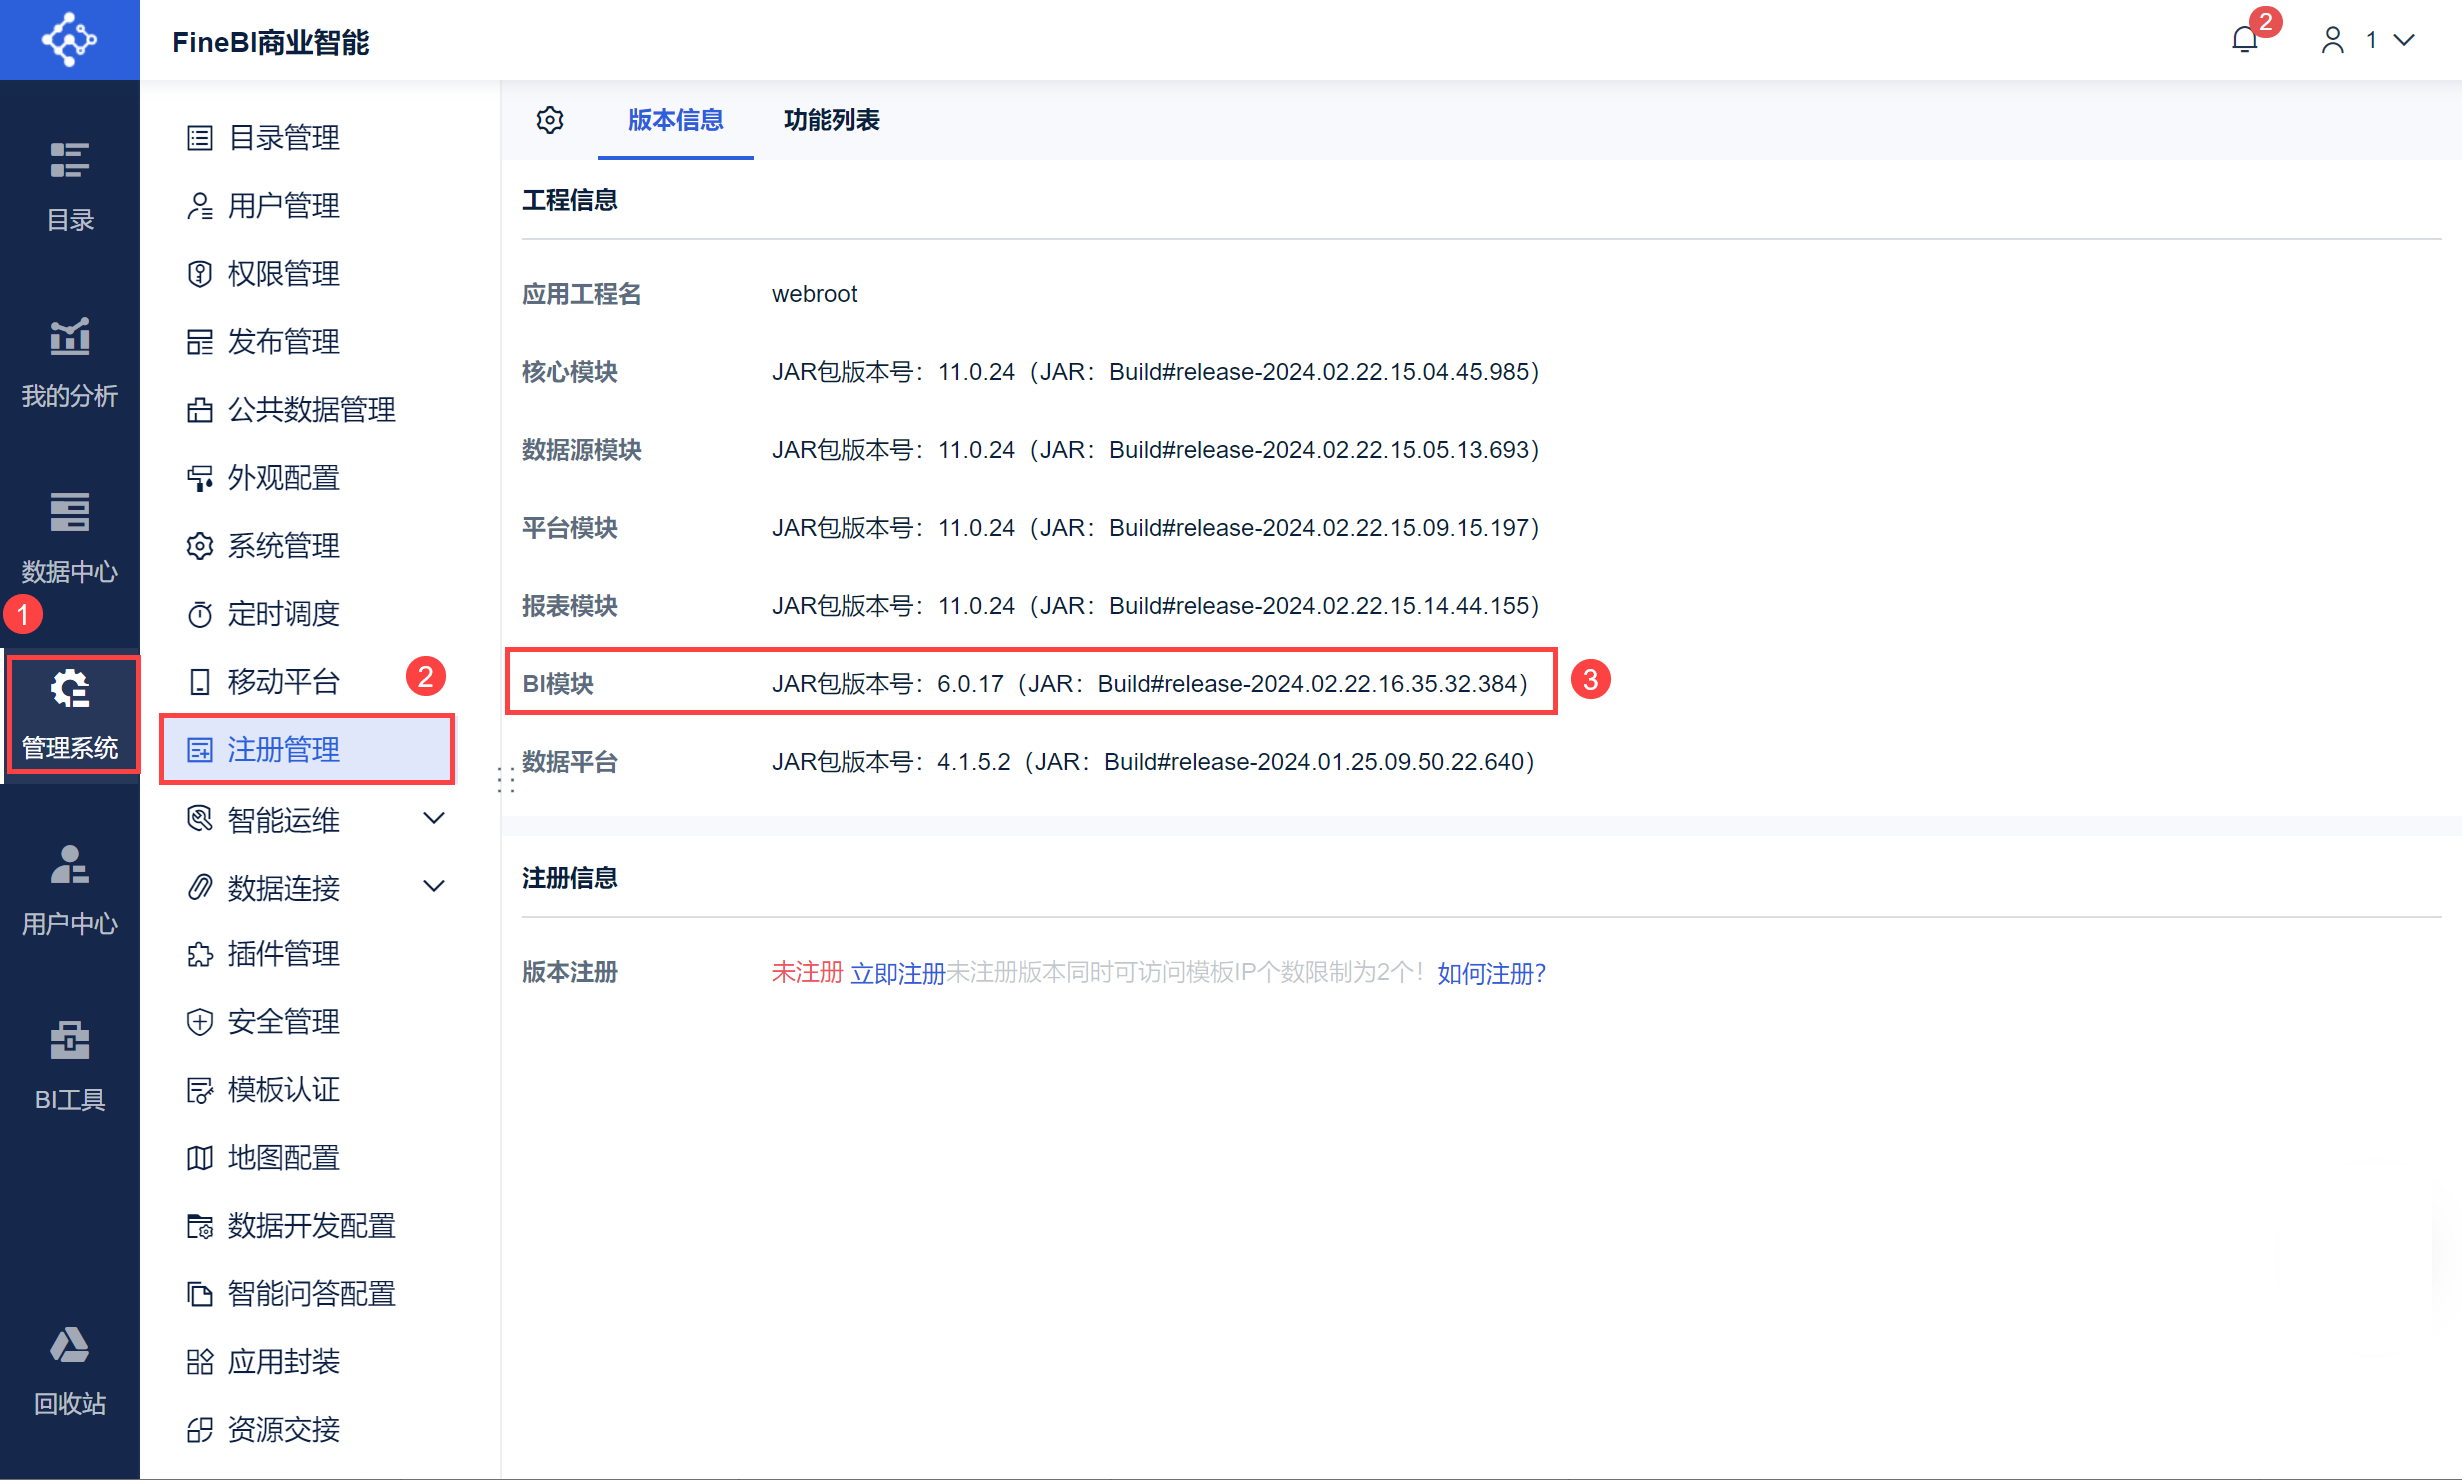Open the notification bell icon
This screenshot has height=1480, width=2462.
point(2244,40)
